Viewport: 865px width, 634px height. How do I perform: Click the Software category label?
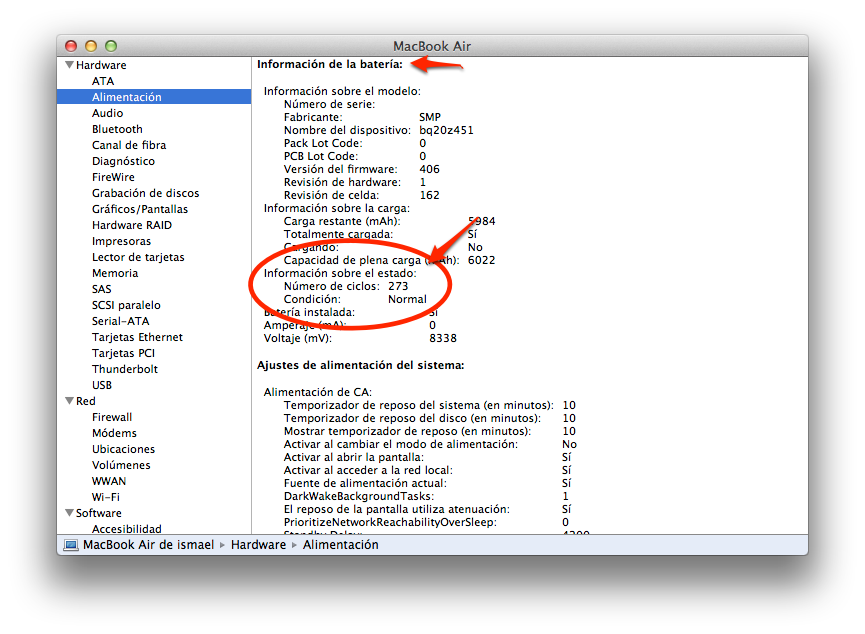[99, 513]
